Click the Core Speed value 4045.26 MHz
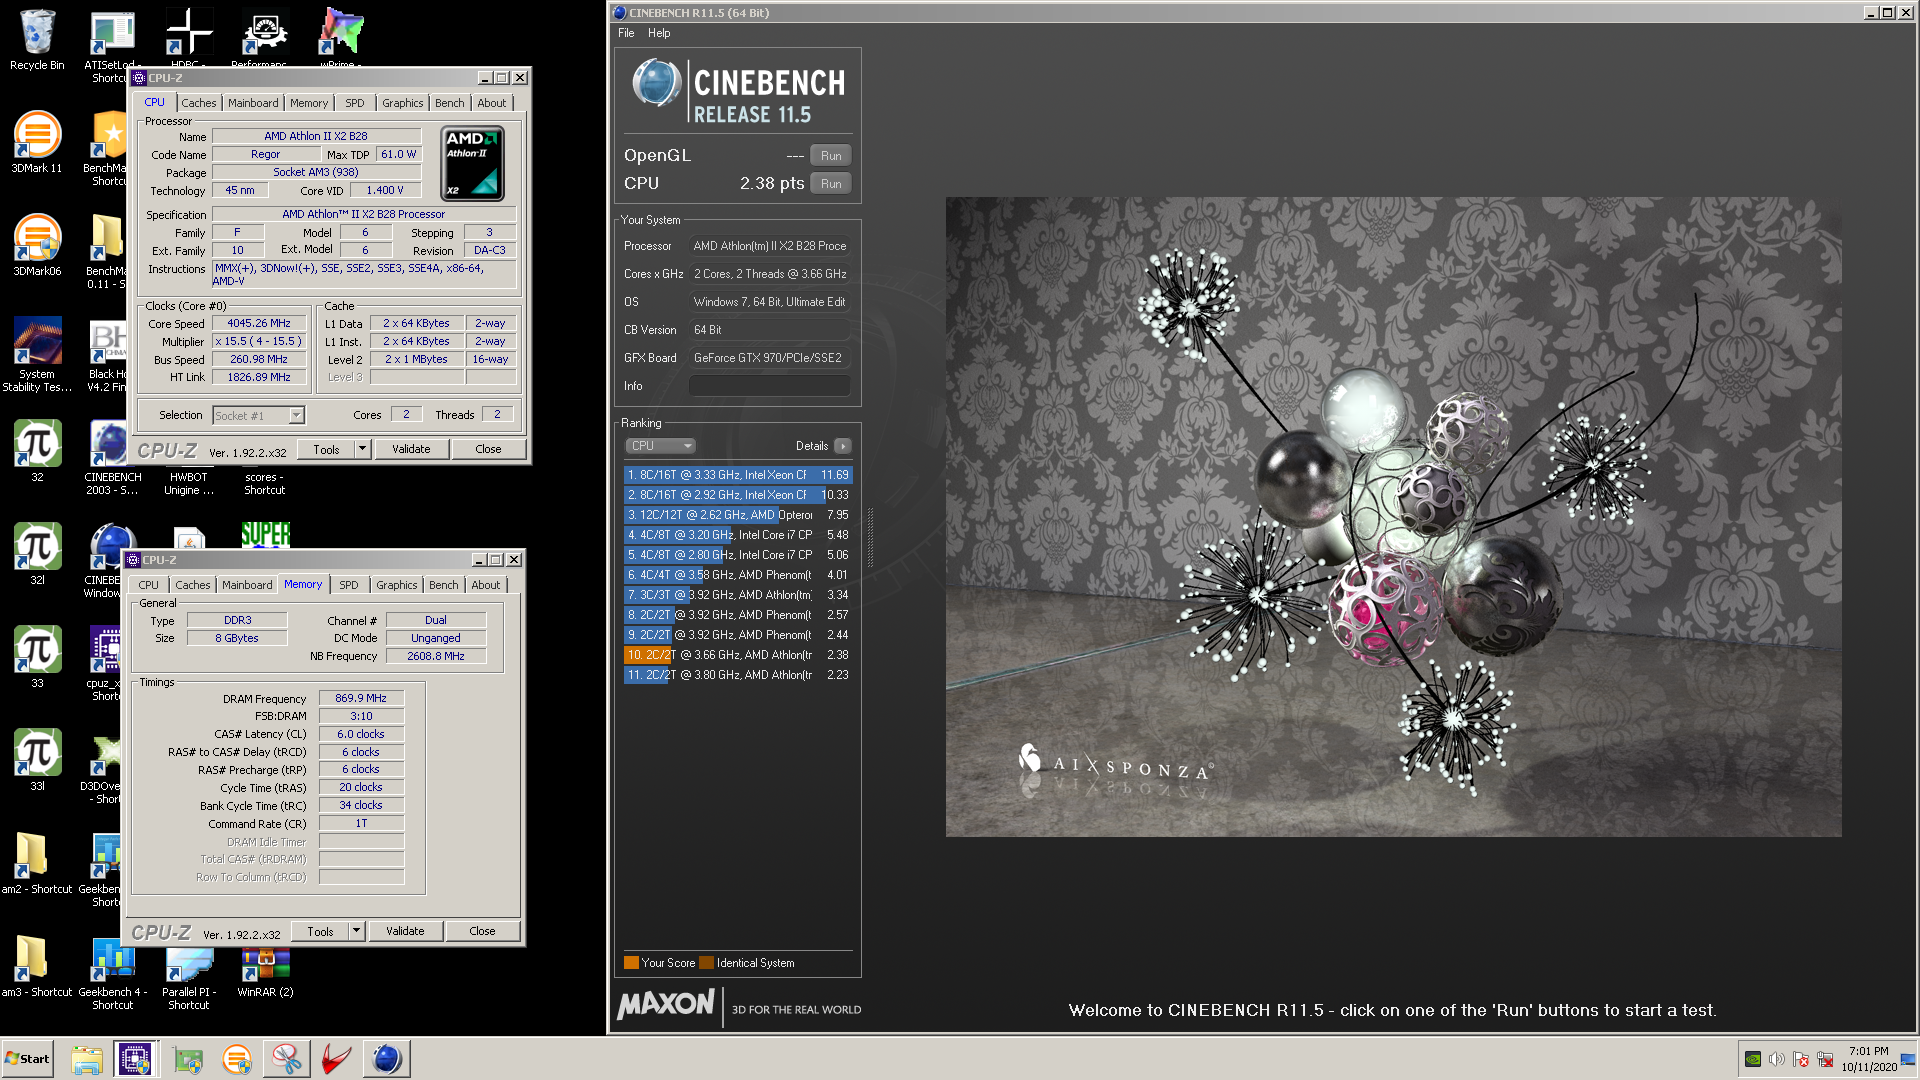 [x=259, y=324]
